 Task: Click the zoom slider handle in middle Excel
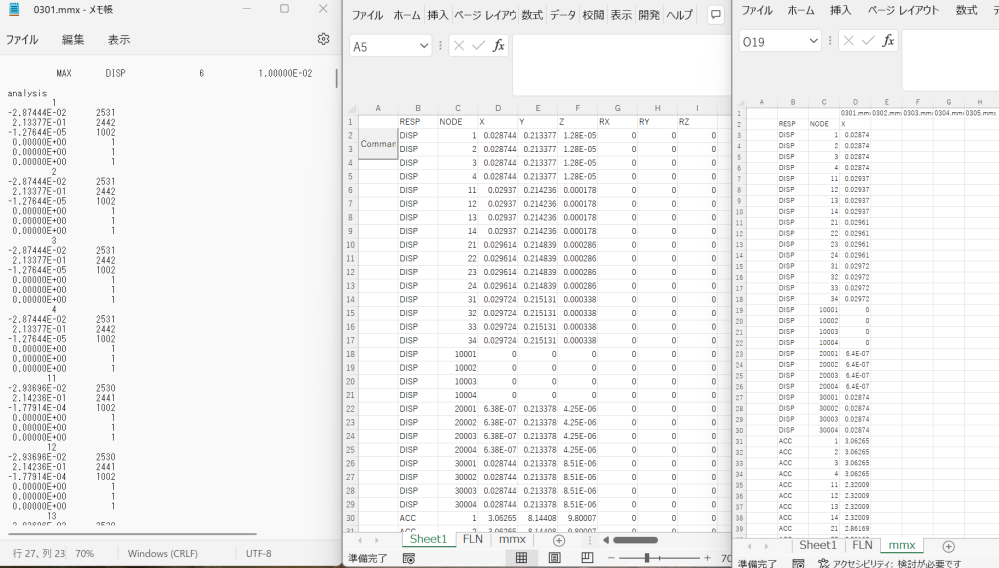tap(647, 558)
